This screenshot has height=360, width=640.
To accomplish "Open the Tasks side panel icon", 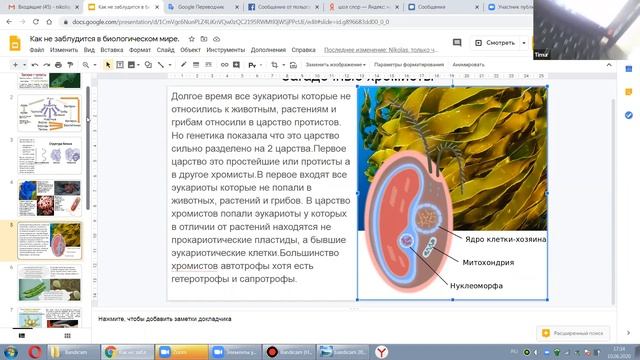I will pos(629,116).
